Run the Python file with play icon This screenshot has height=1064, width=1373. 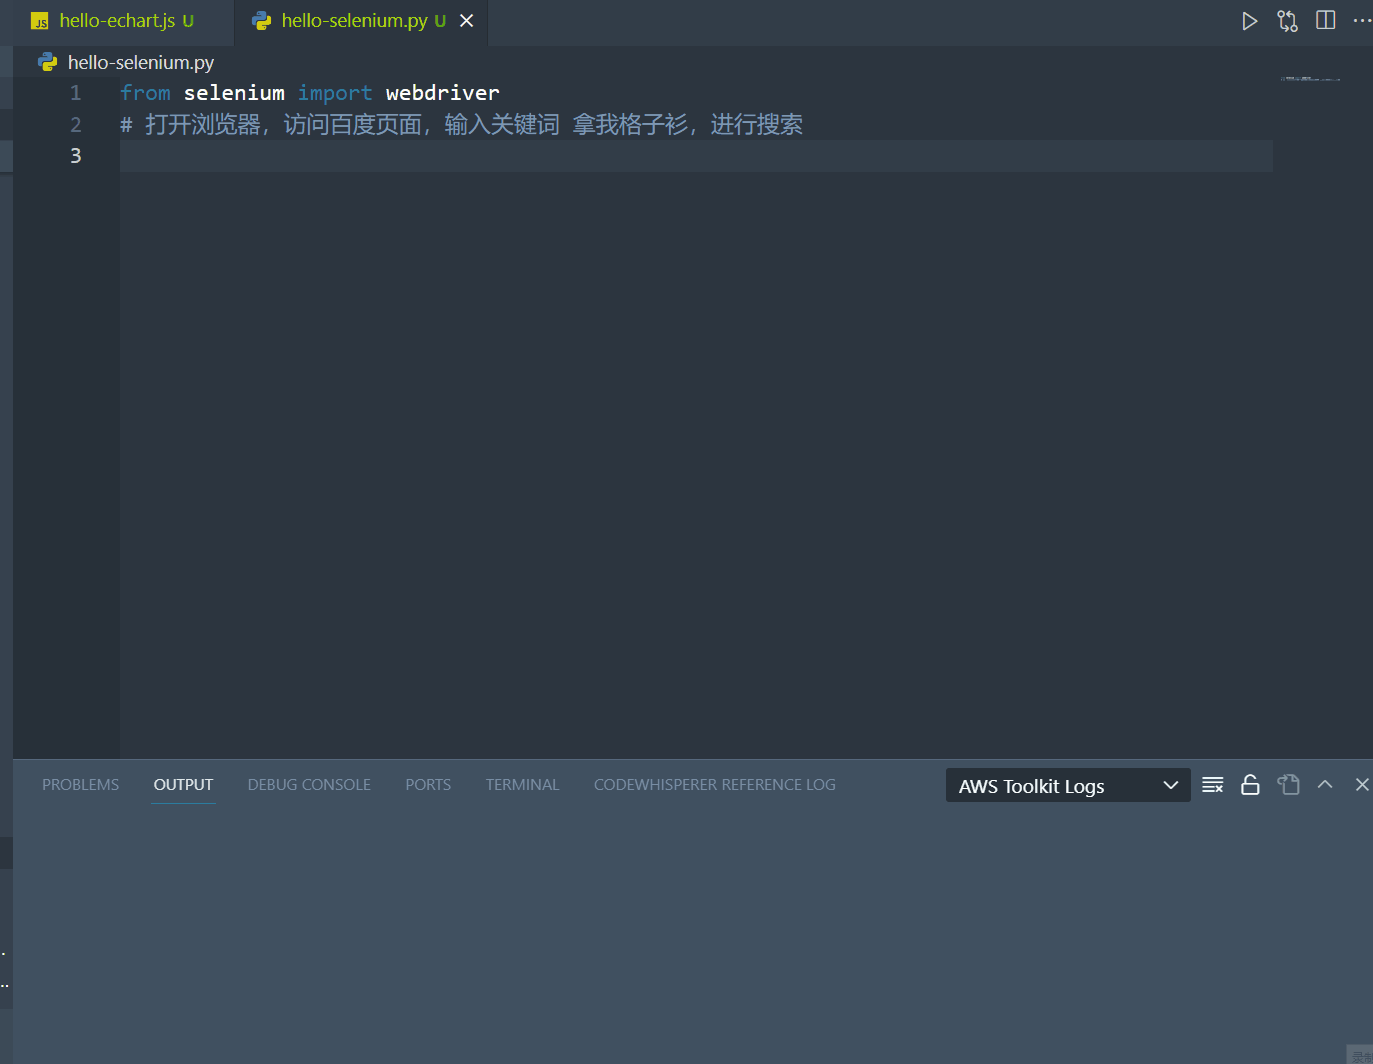coord(1249,21)
